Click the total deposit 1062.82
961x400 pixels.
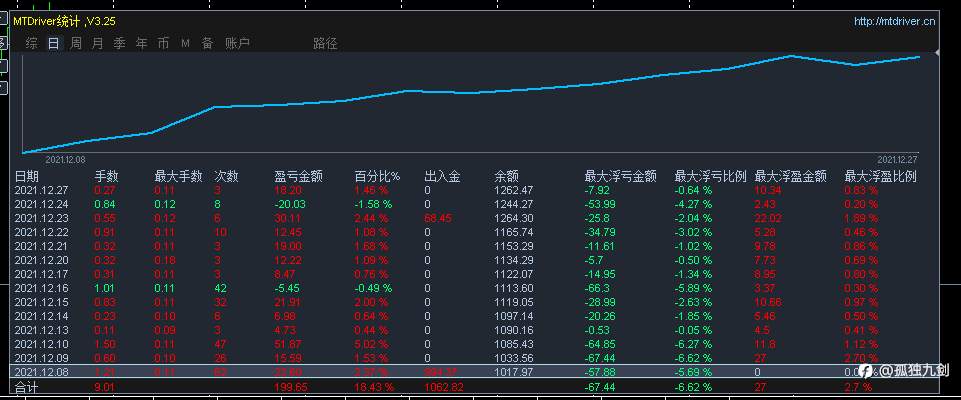click(444, 387)
